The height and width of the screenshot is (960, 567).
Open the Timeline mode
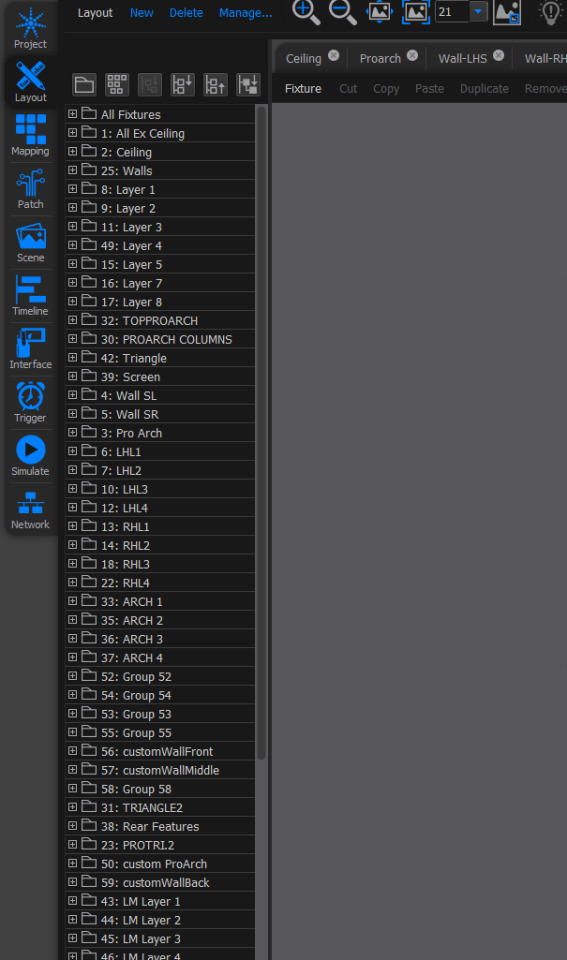click(30, 296)
